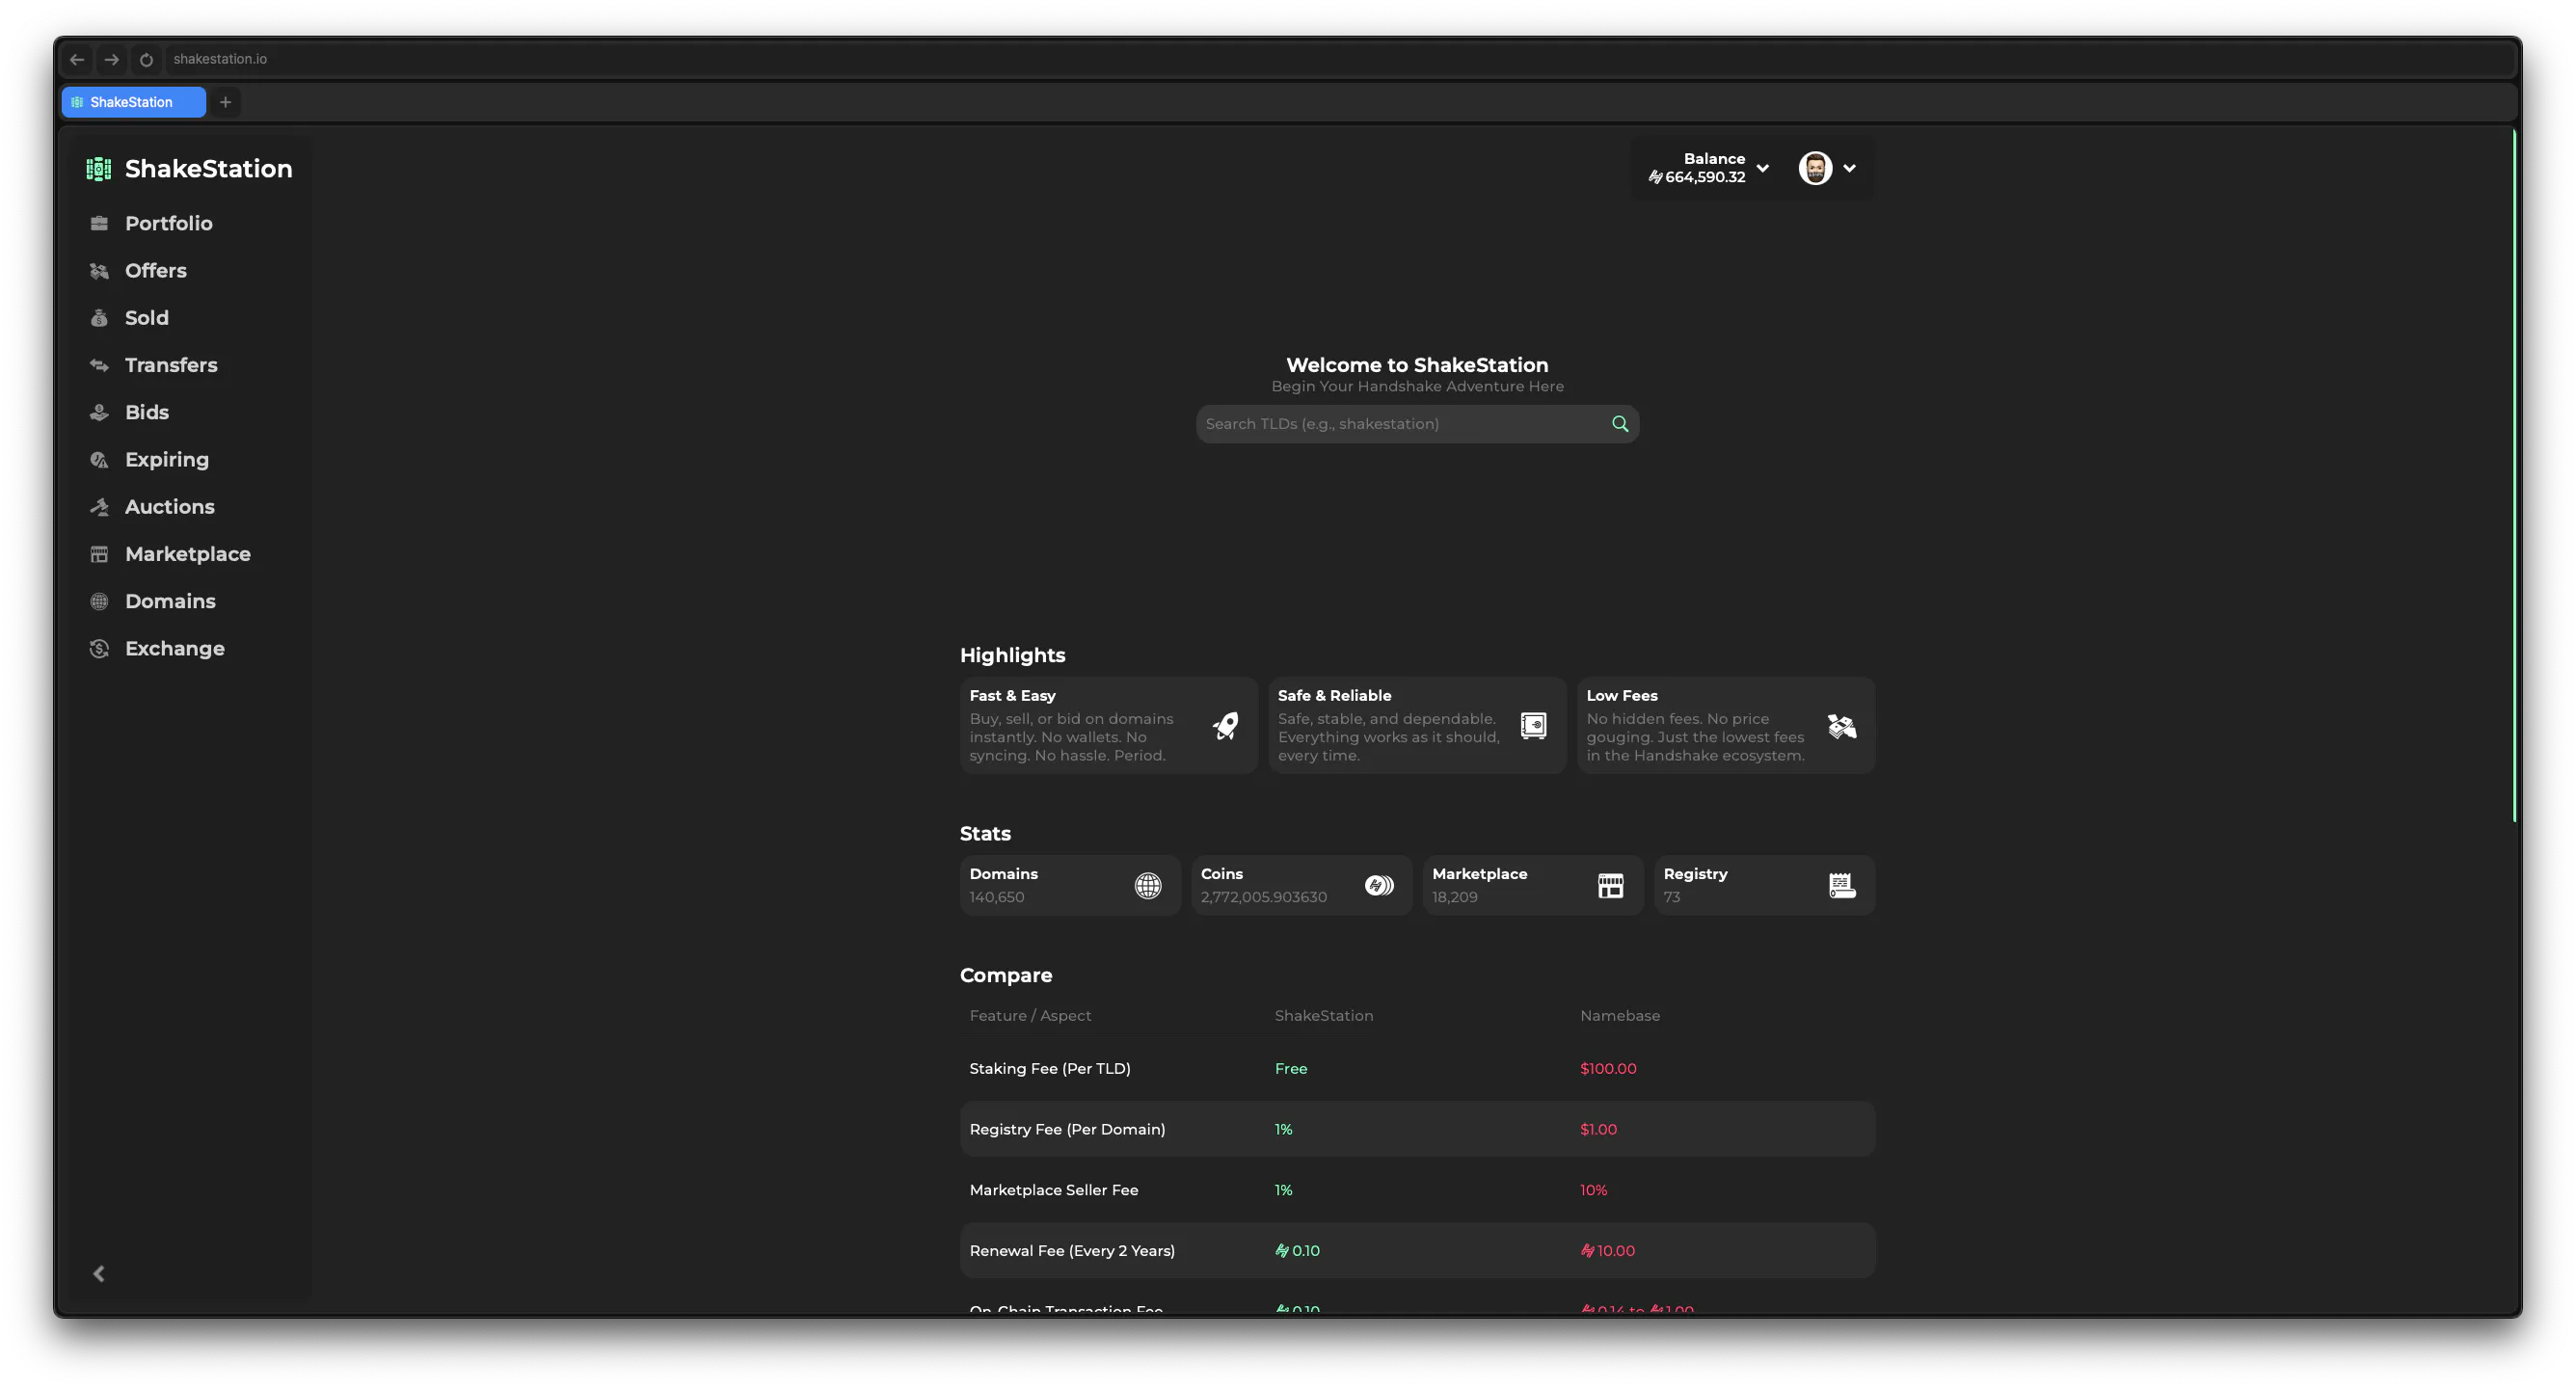Click the Staking Fee (Per TLD) row label
Screen dimensions: 2576x1389
point(1050,1068)
